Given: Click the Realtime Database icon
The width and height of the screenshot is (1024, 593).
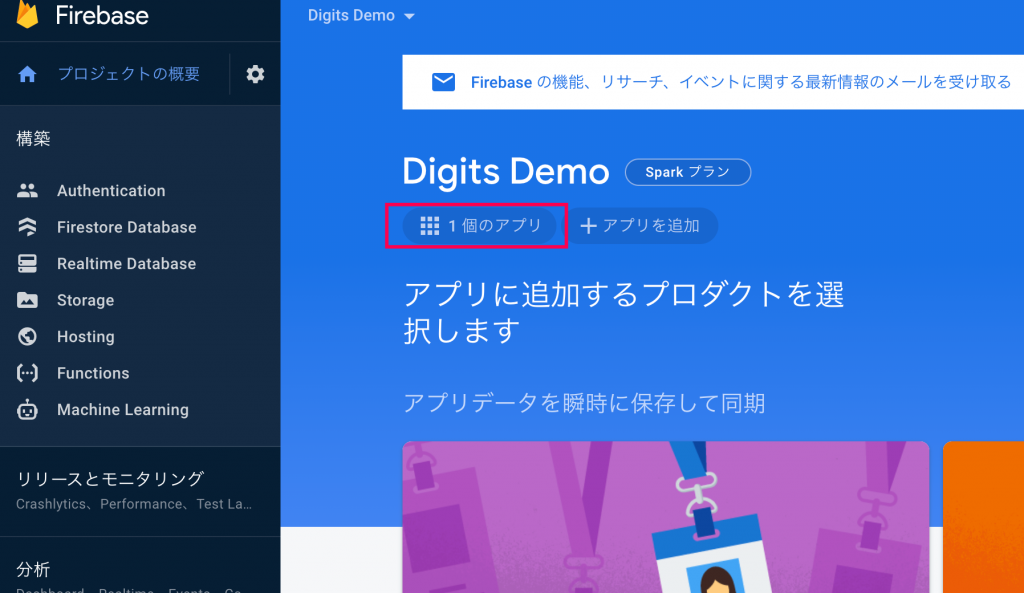Looking at the screenshot, I should coord(27,263).
